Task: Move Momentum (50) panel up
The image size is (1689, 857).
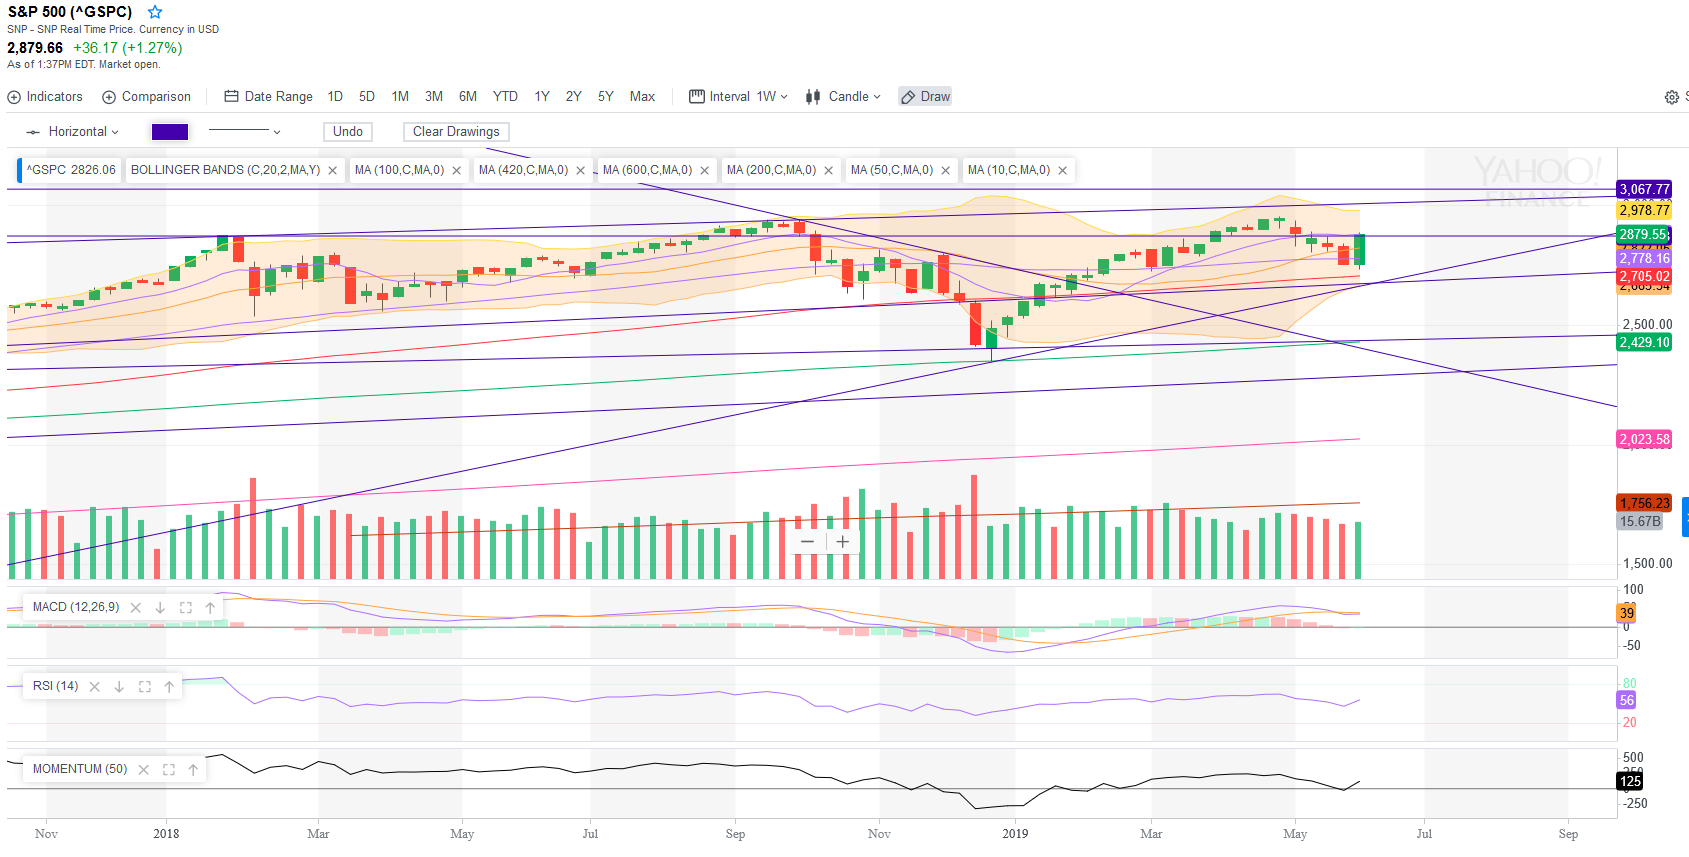Action: pos(193,769)
